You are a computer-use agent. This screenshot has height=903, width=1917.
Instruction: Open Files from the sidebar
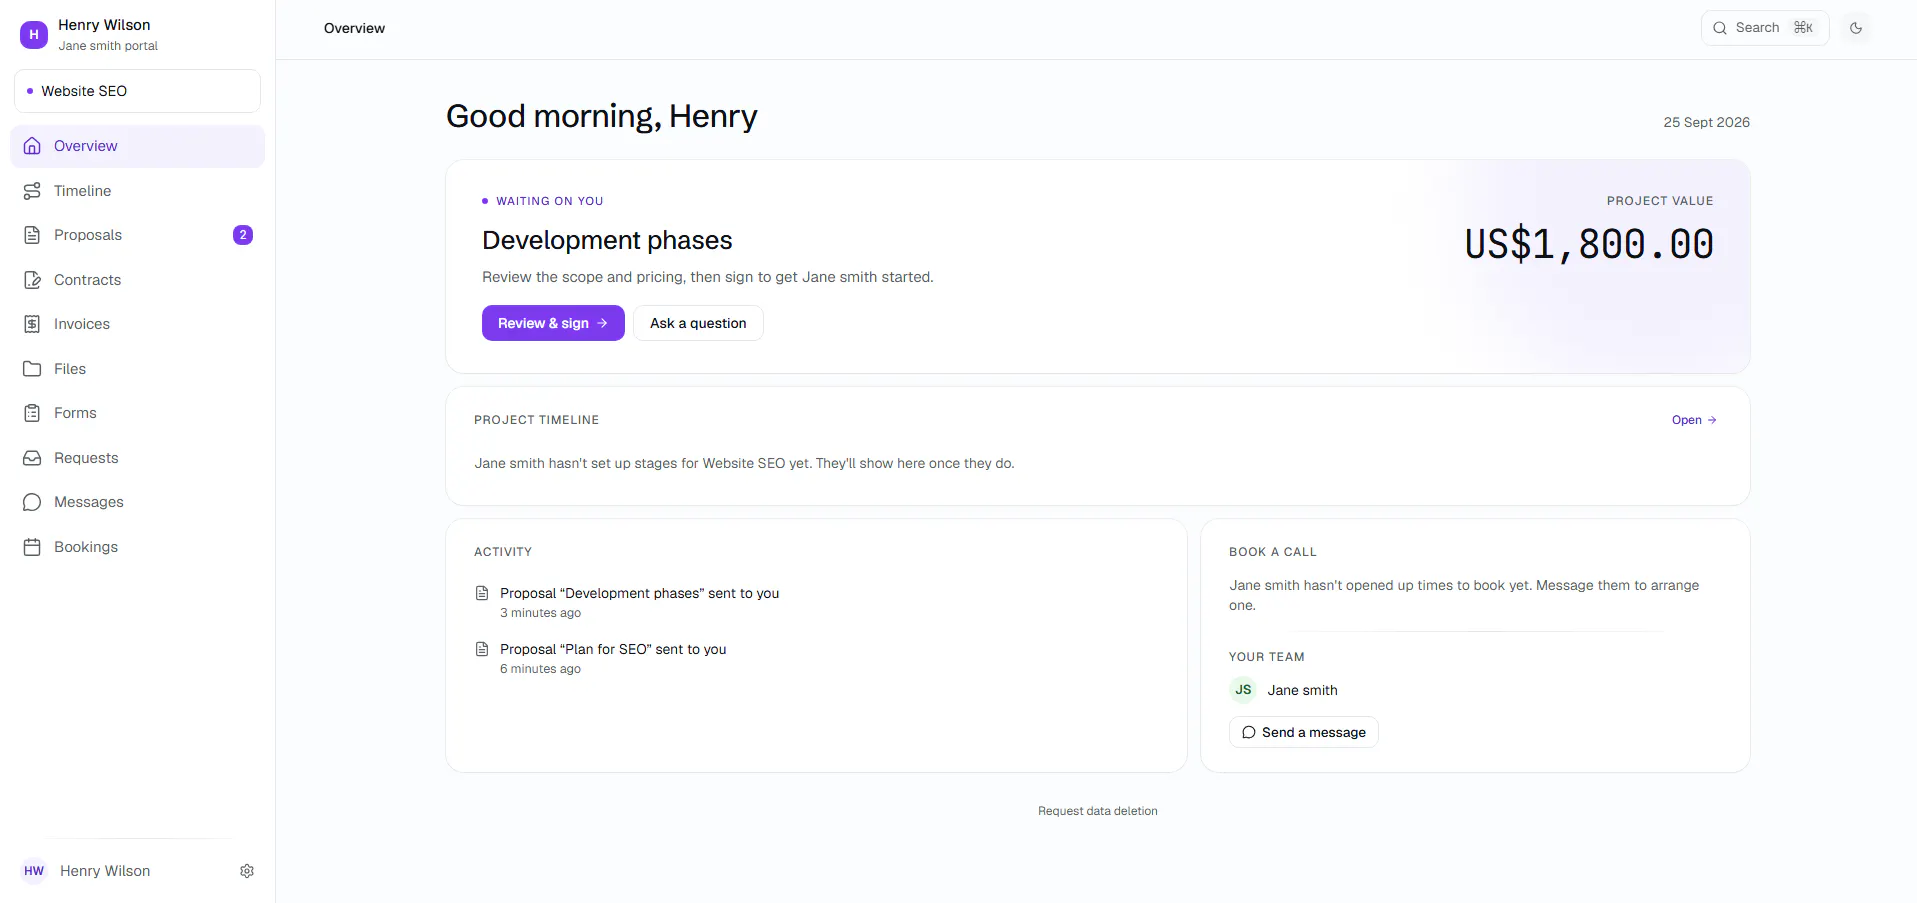click(x=137, y=369)
